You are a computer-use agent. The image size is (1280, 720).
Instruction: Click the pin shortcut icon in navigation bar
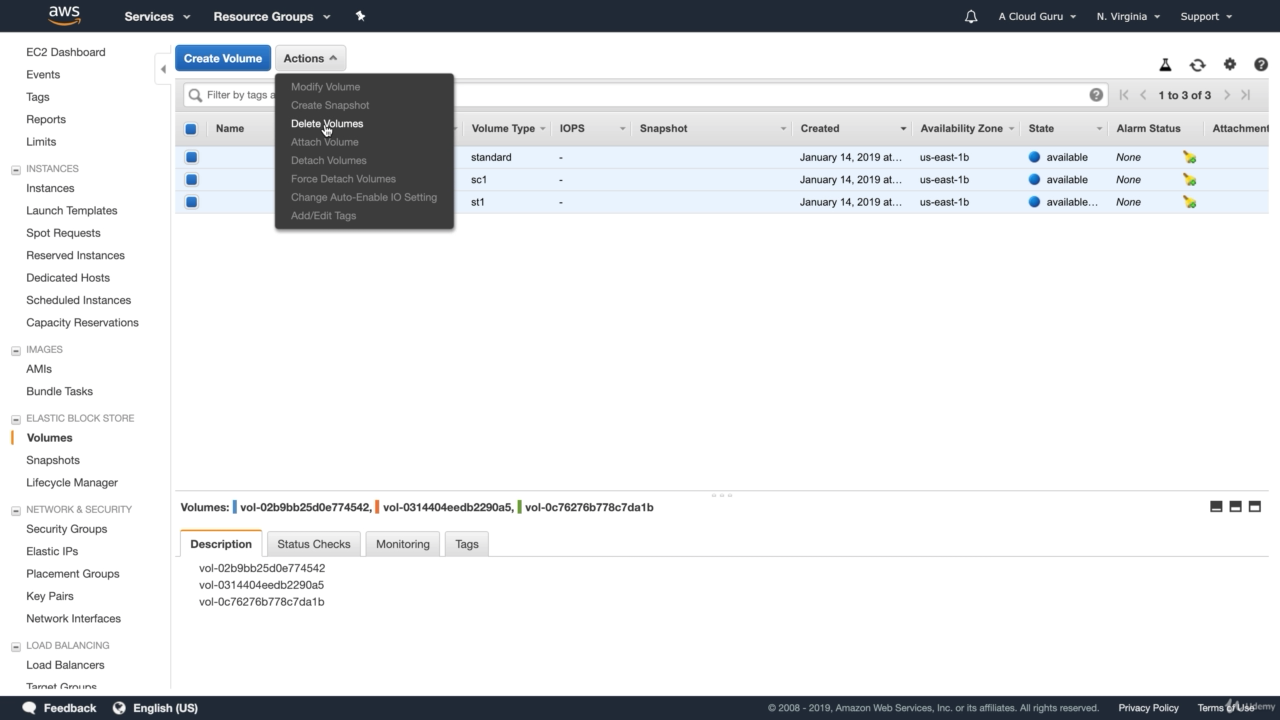pos(360,16)
